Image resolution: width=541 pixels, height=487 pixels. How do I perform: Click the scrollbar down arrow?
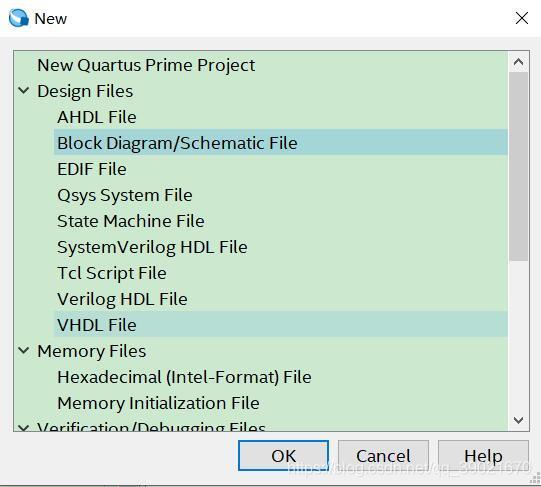click(519, 420)
